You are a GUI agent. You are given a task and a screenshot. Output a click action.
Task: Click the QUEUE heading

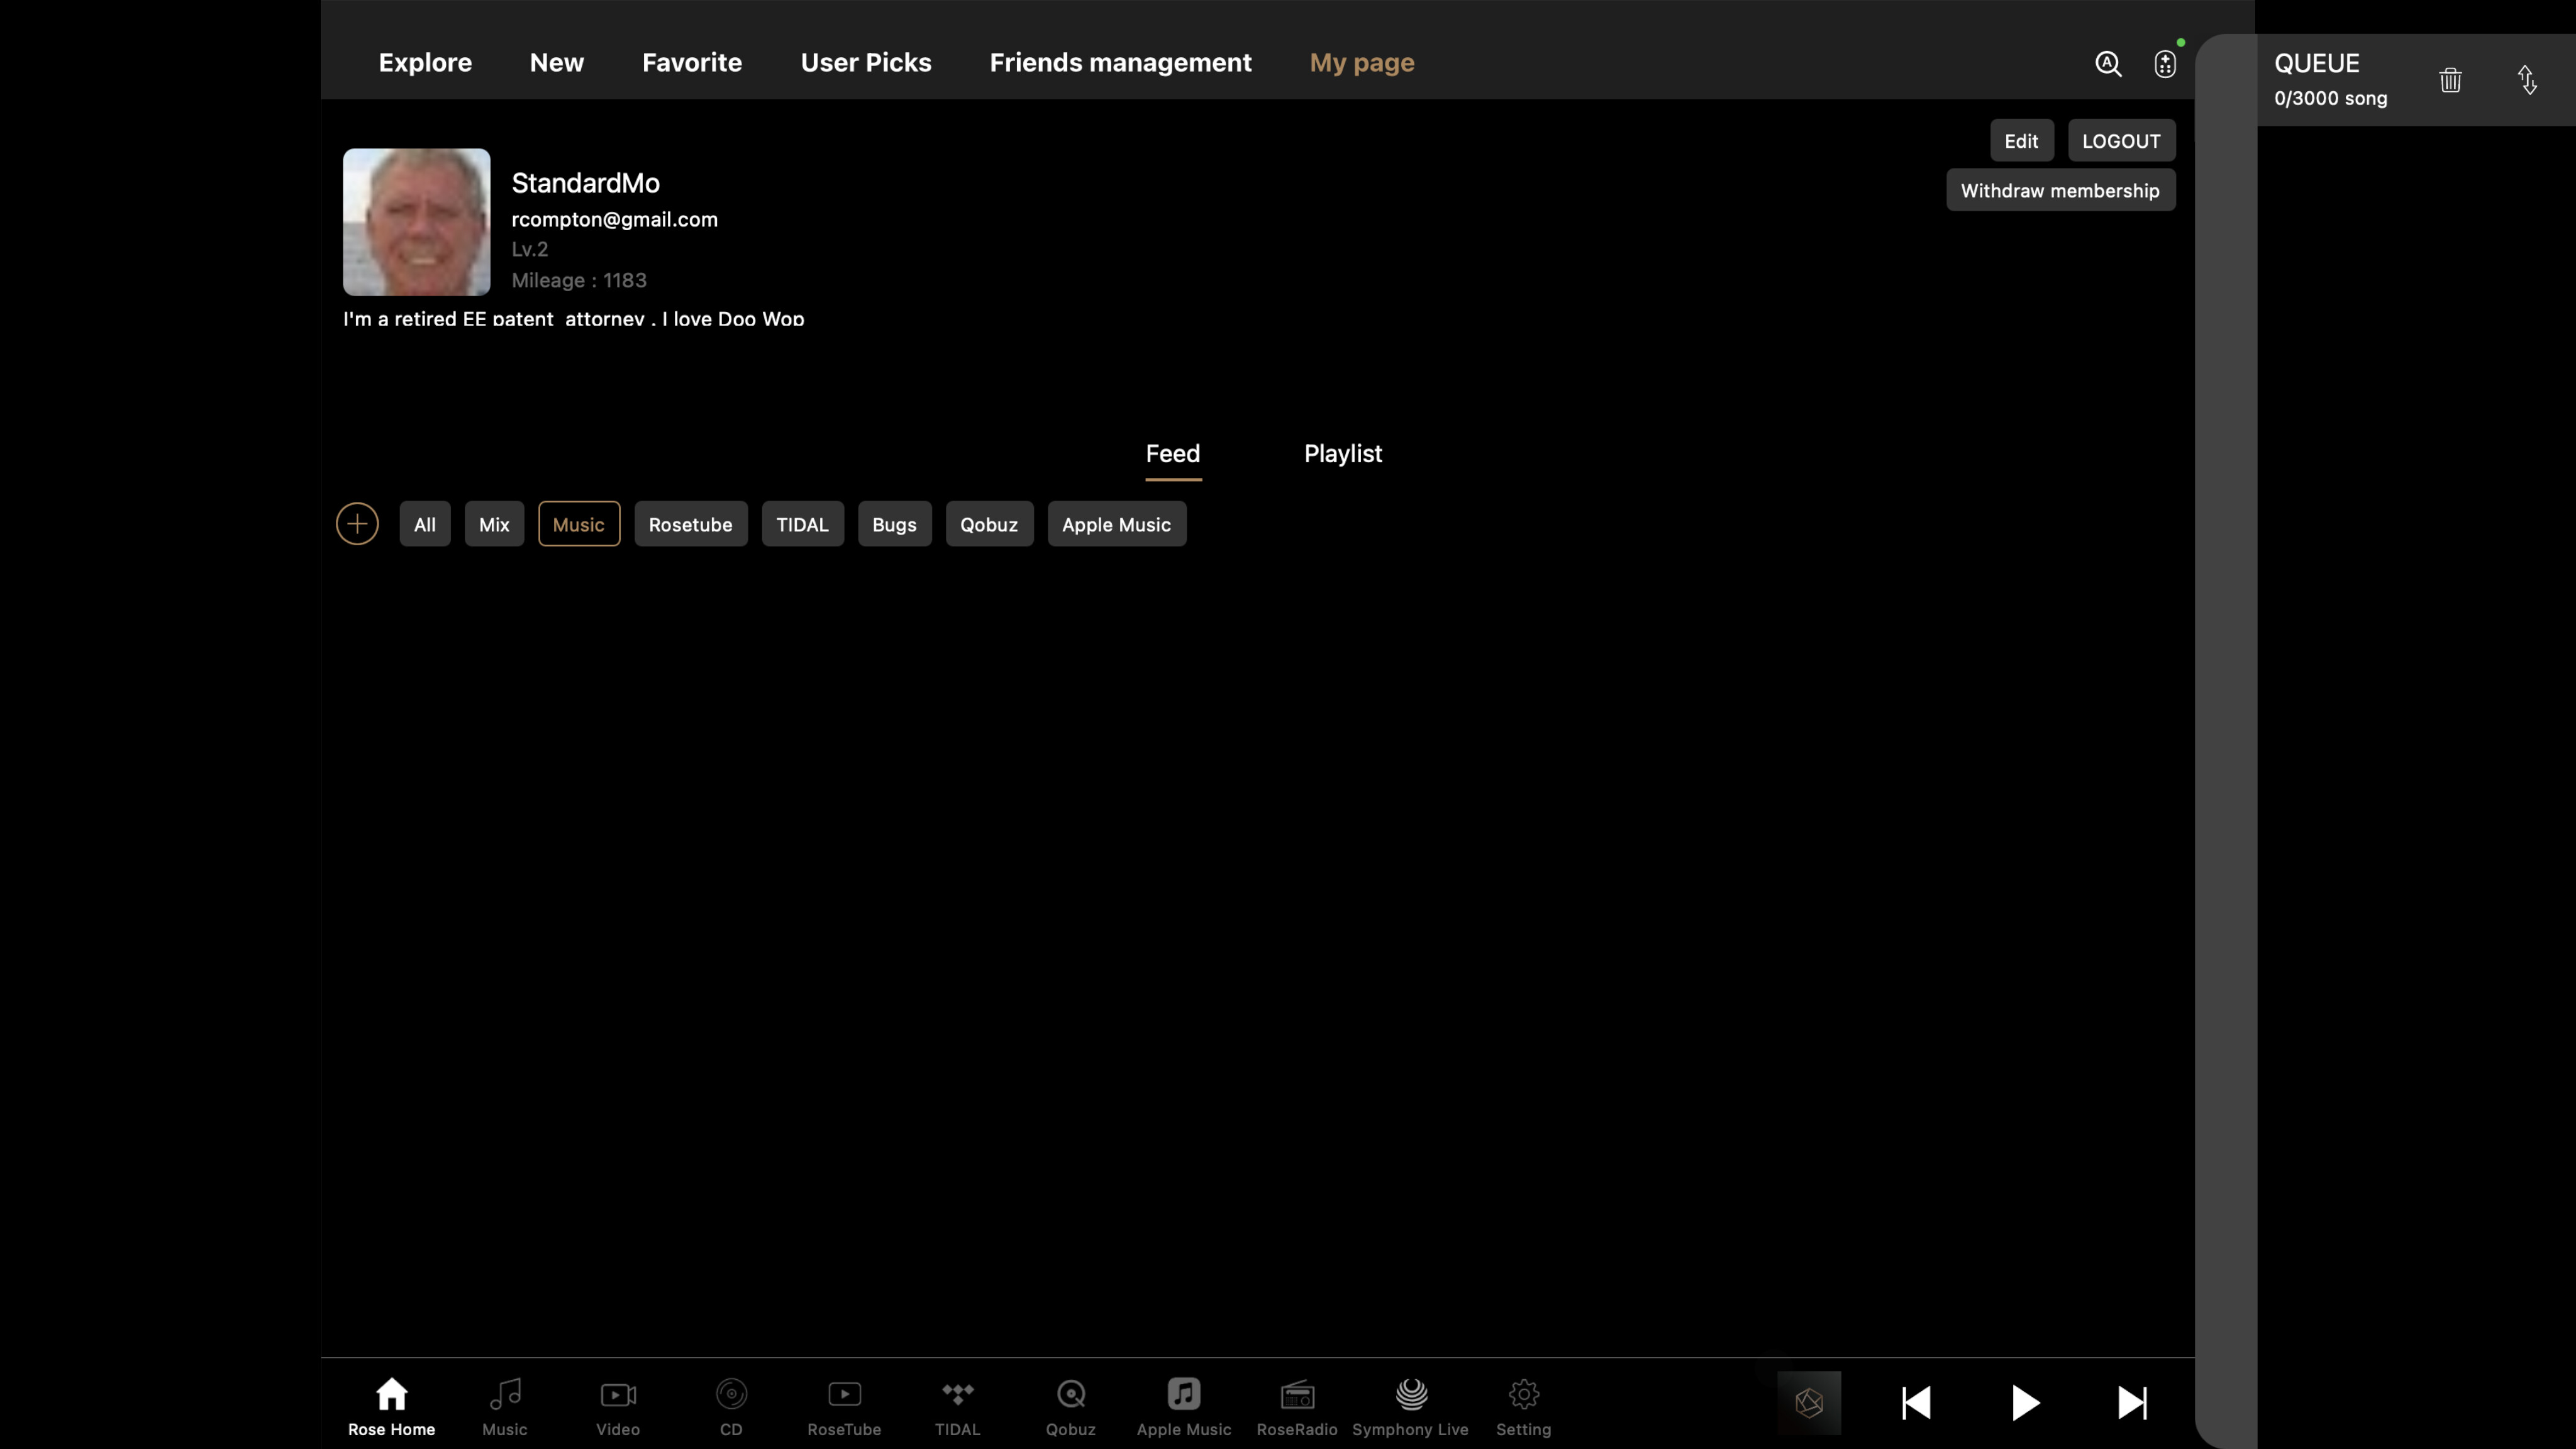click(x=2317, y=63)
